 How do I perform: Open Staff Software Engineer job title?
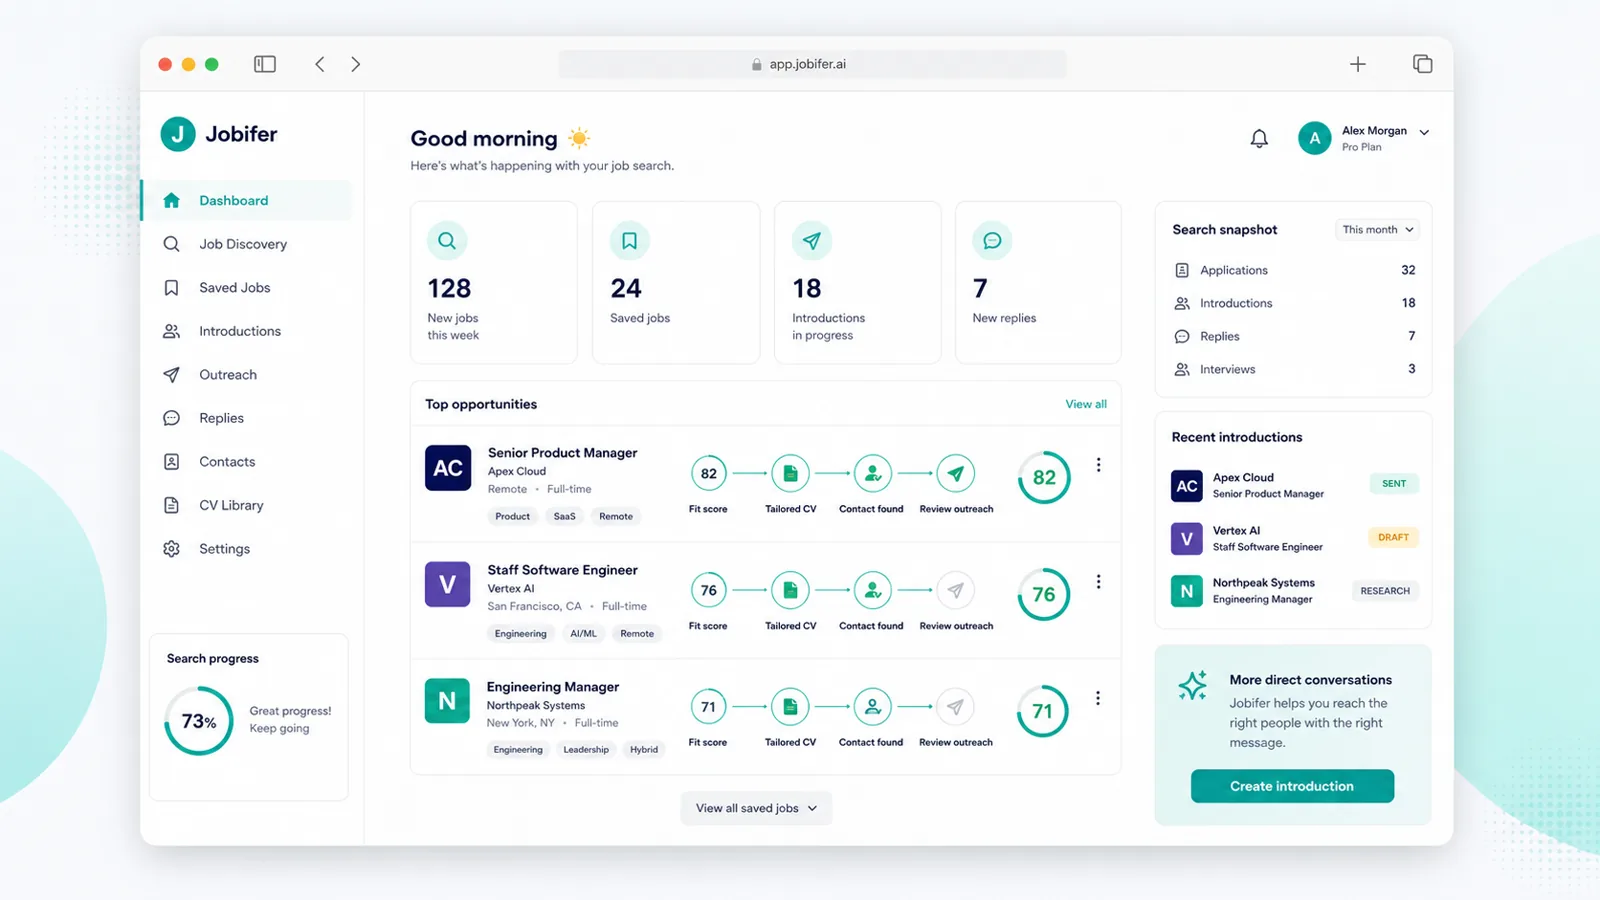[562, 570]
